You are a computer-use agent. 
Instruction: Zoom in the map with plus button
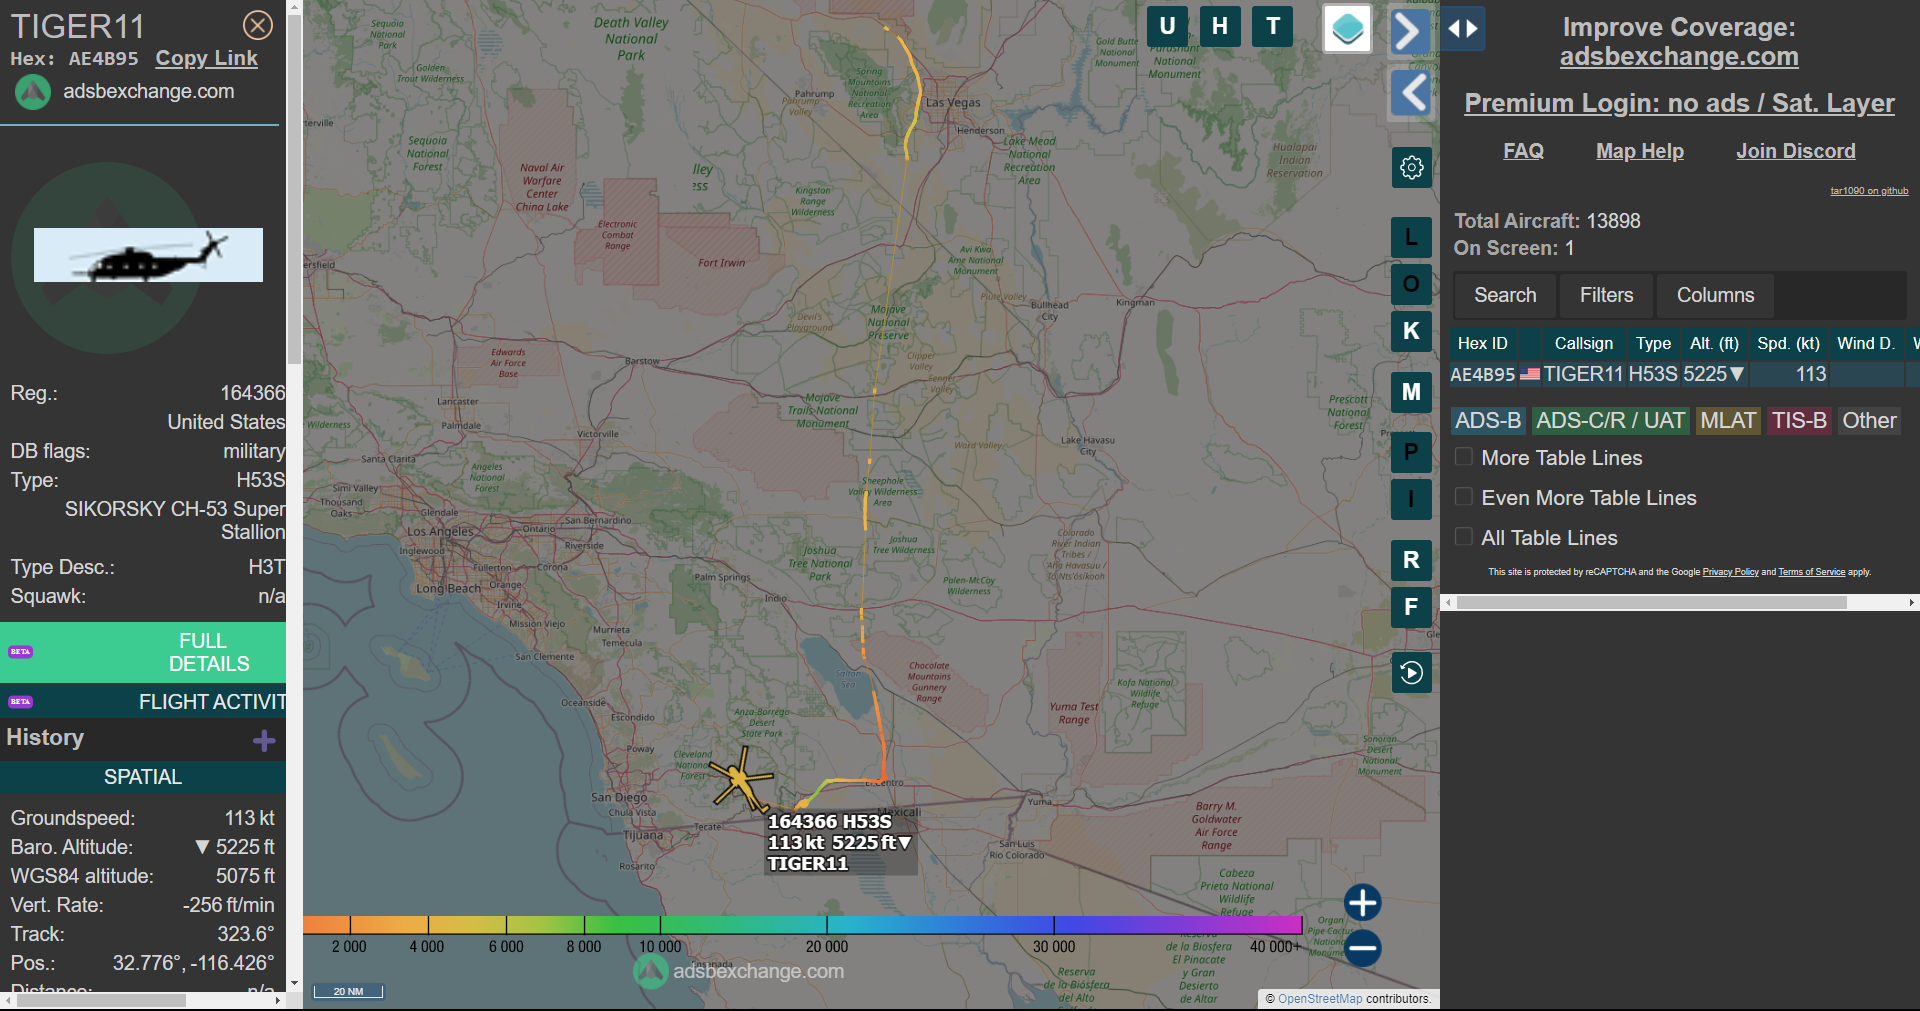(1362, 902)
